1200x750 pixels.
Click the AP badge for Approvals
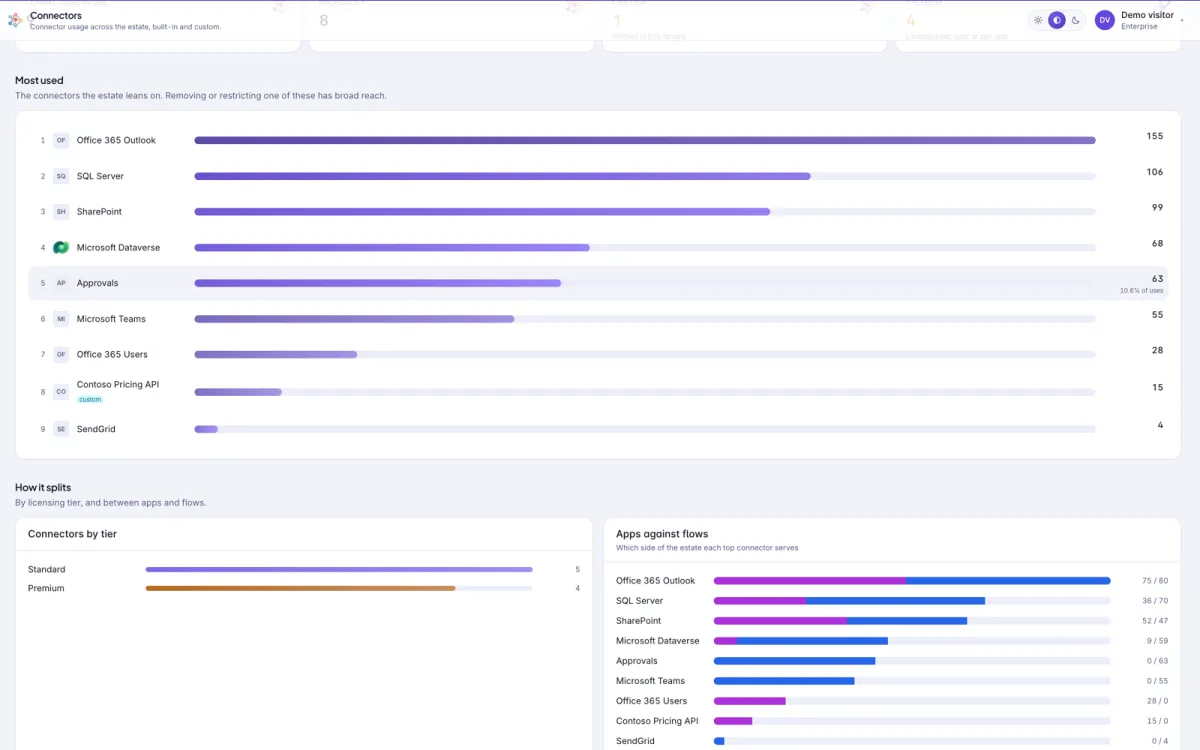point(61,283)
